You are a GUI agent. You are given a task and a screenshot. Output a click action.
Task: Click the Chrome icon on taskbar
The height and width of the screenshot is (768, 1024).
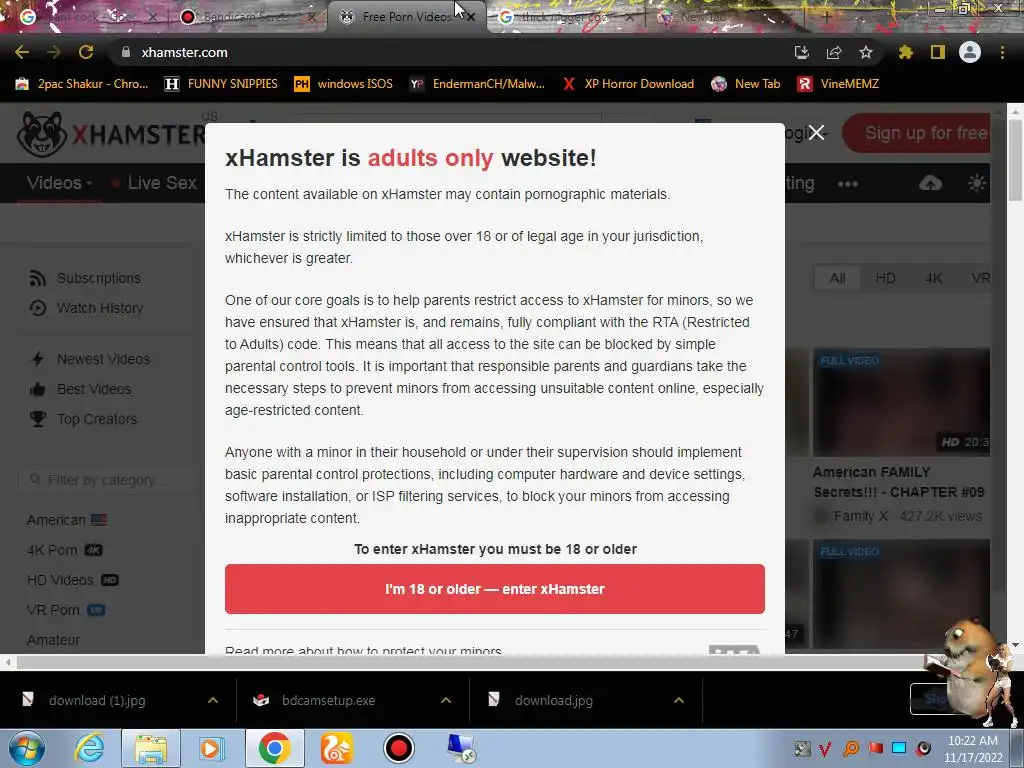(275, 748)
